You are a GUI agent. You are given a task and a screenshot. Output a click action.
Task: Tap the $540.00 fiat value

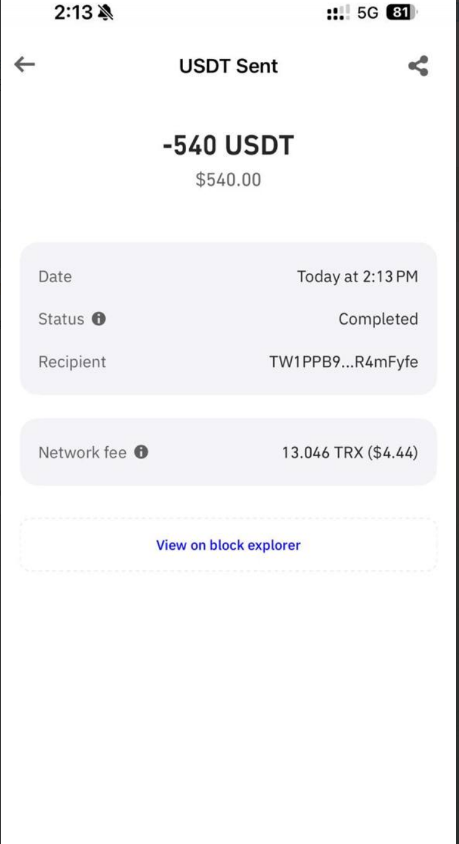pos(228,179)
